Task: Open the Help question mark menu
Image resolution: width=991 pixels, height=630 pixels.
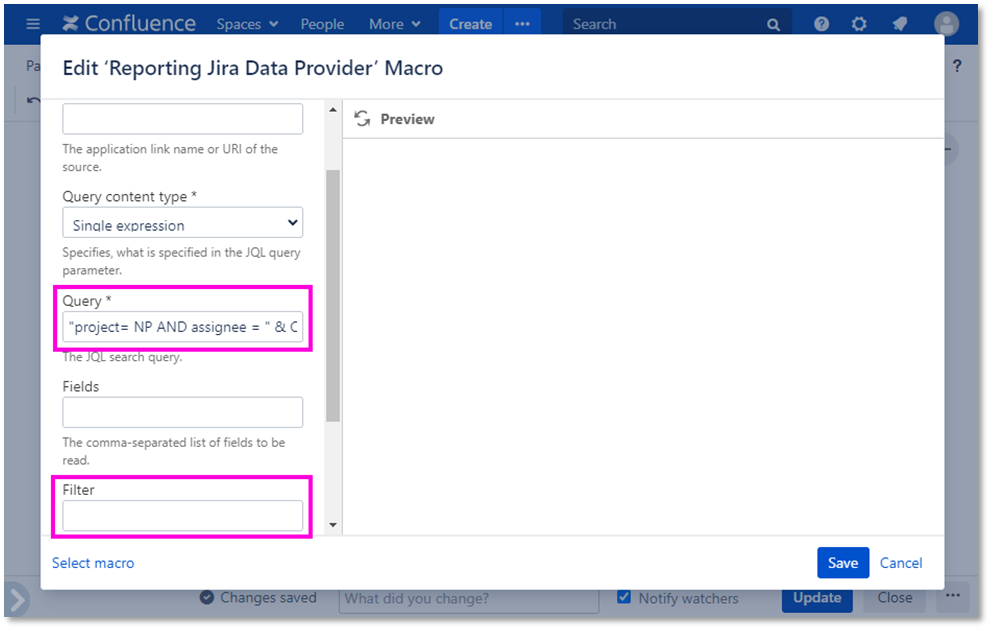Action: [821, 24]
